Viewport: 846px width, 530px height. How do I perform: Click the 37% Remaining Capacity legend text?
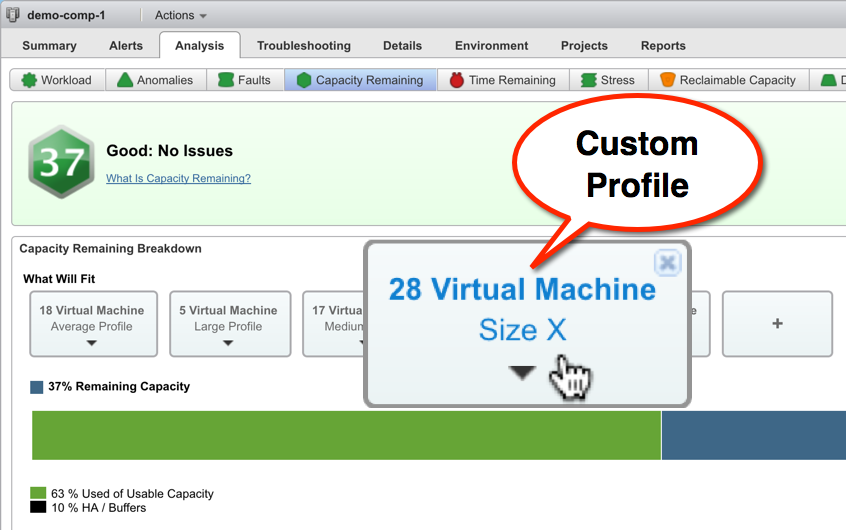(119, 386)
